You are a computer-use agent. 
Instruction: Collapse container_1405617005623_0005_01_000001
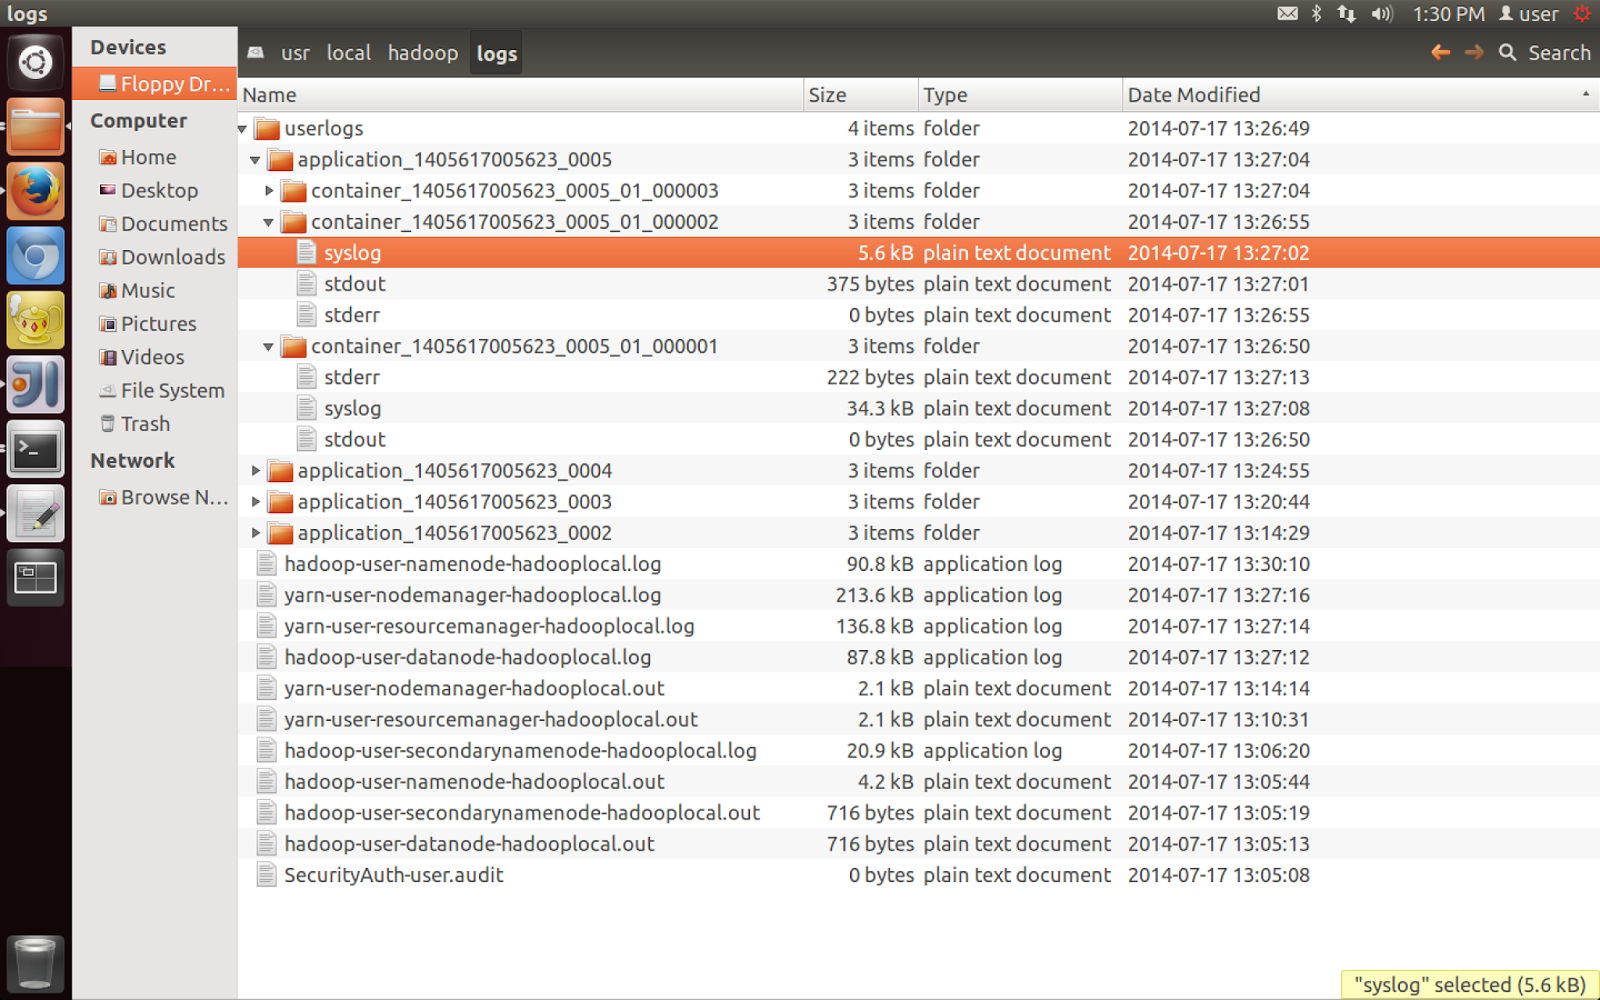click(x=268, y=346)
